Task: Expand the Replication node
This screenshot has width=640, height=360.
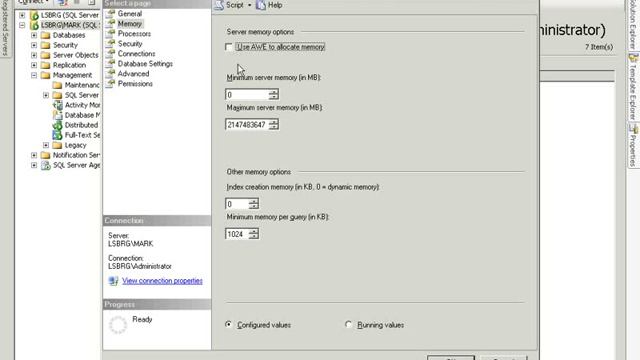Action: tap(34, 65)
